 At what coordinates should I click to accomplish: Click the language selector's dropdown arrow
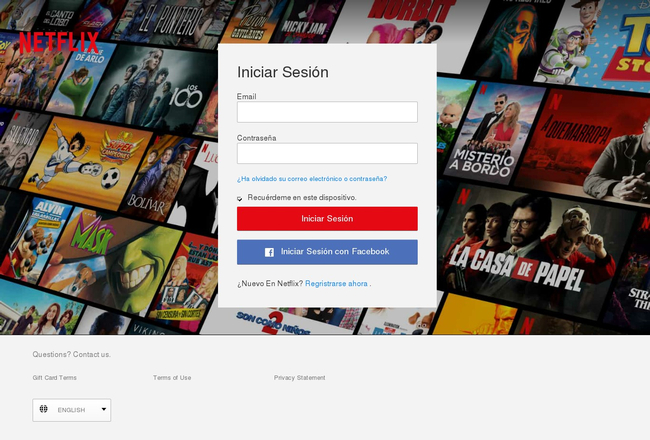click(104, 409)
